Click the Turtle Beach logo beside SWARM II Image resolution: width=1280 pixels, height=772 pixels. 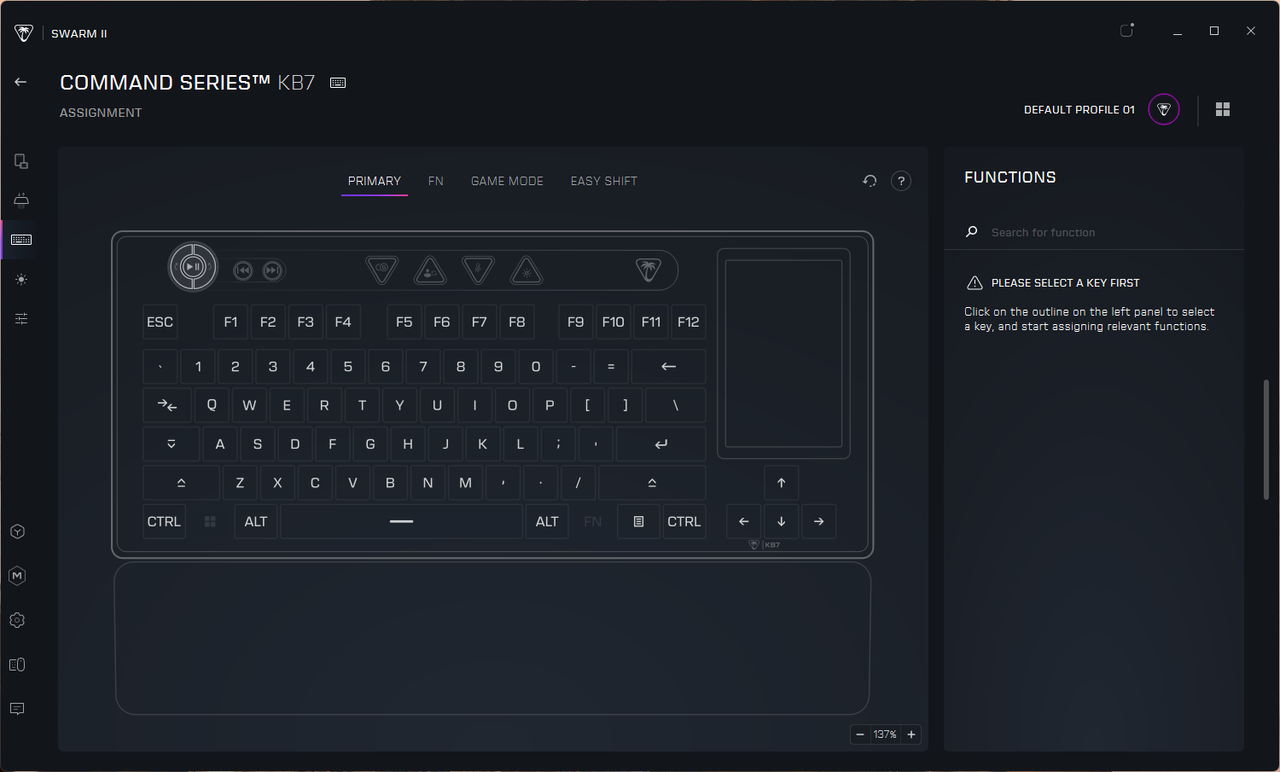24,33
